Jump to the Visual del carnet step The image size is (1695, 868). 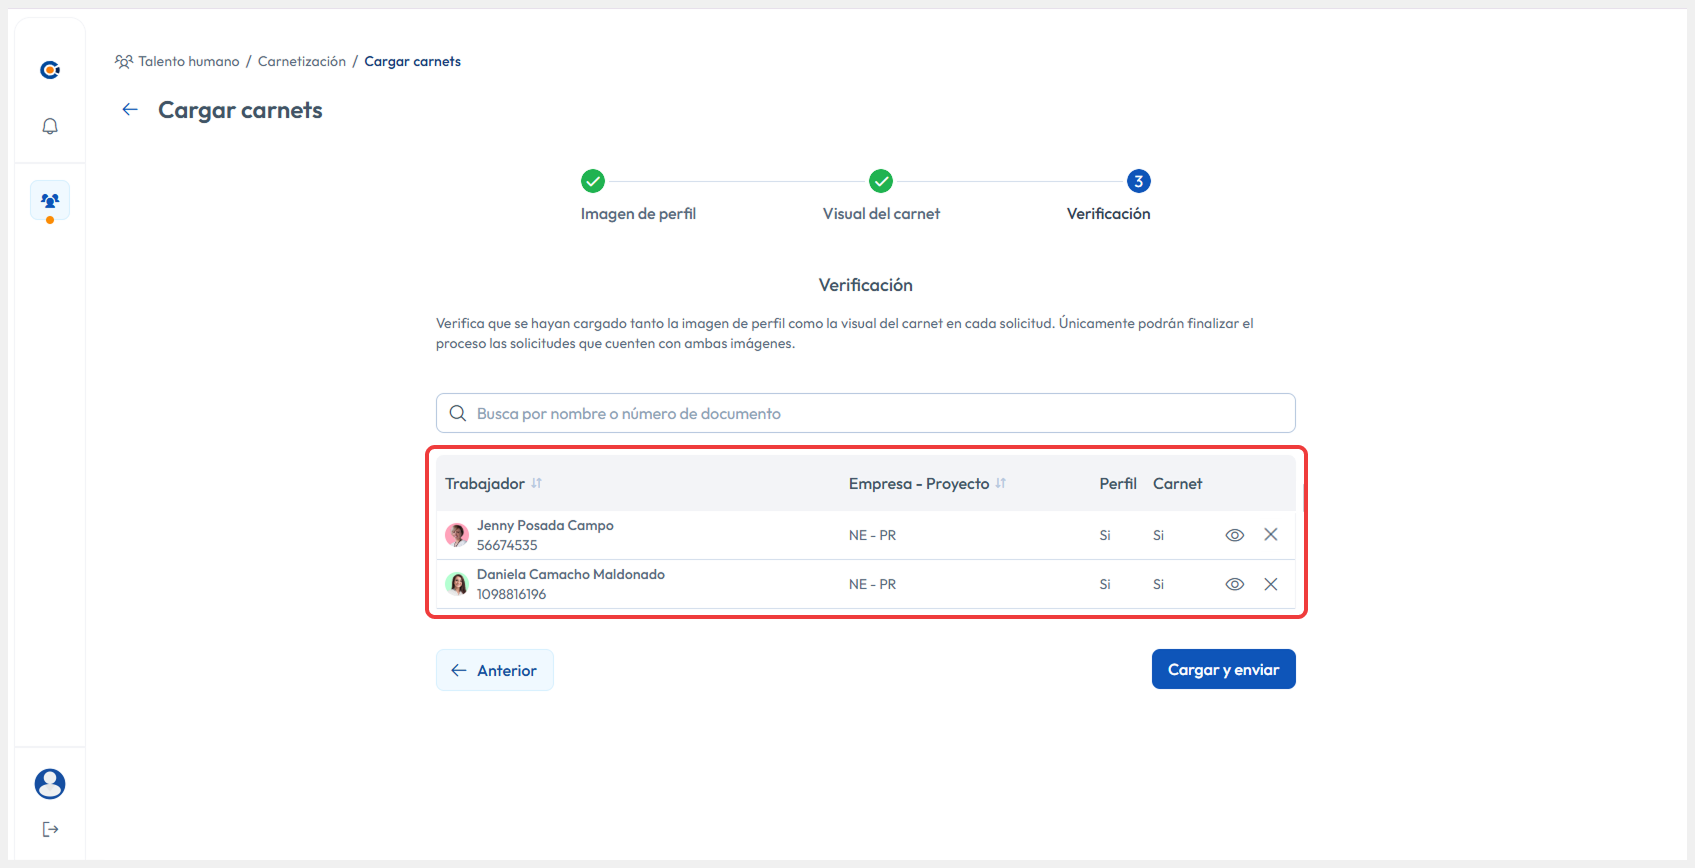pos(881,181)
